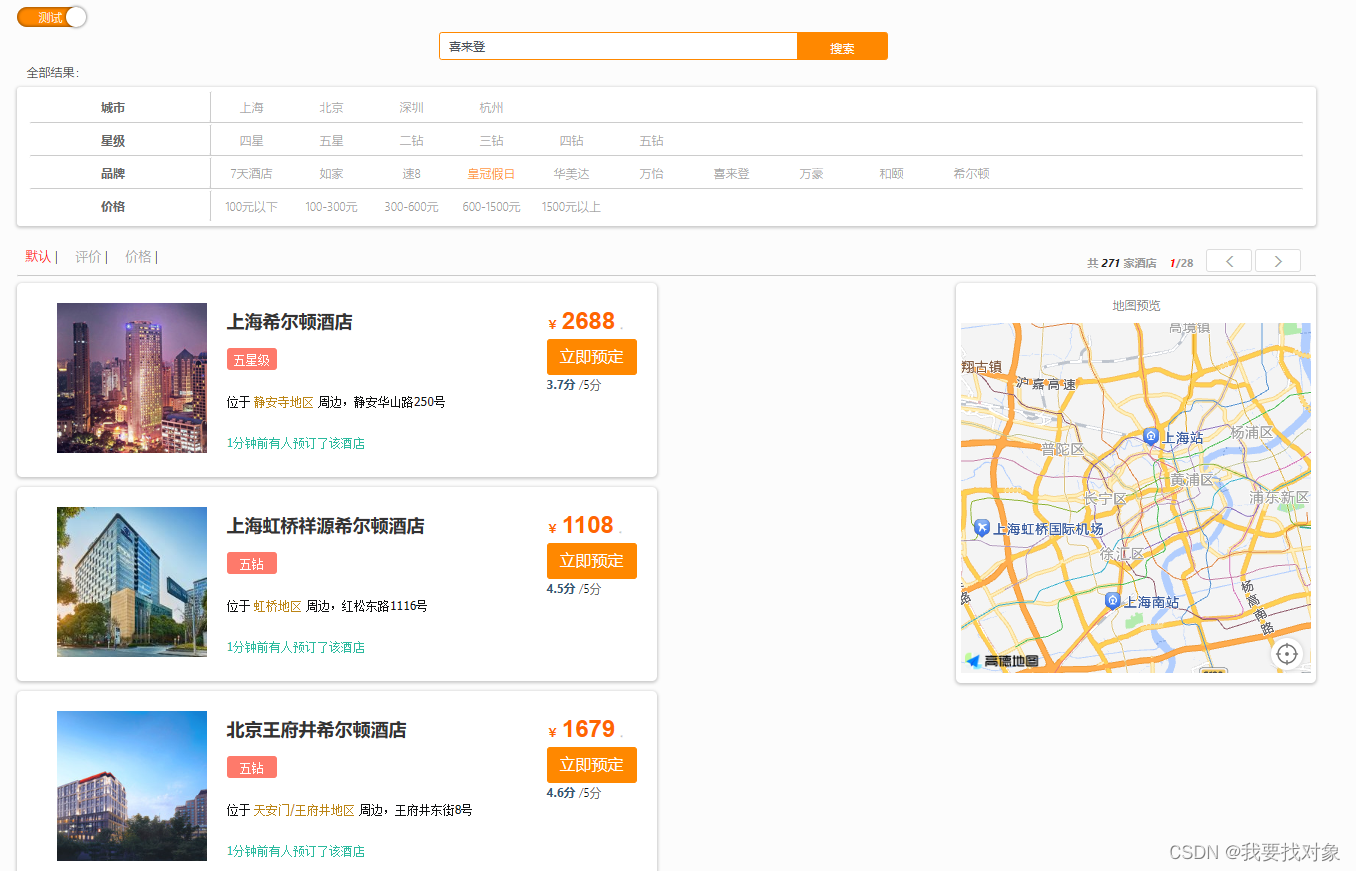1356x871 pixels.
Task: Click the 1108 price
Action: (588, 525)
